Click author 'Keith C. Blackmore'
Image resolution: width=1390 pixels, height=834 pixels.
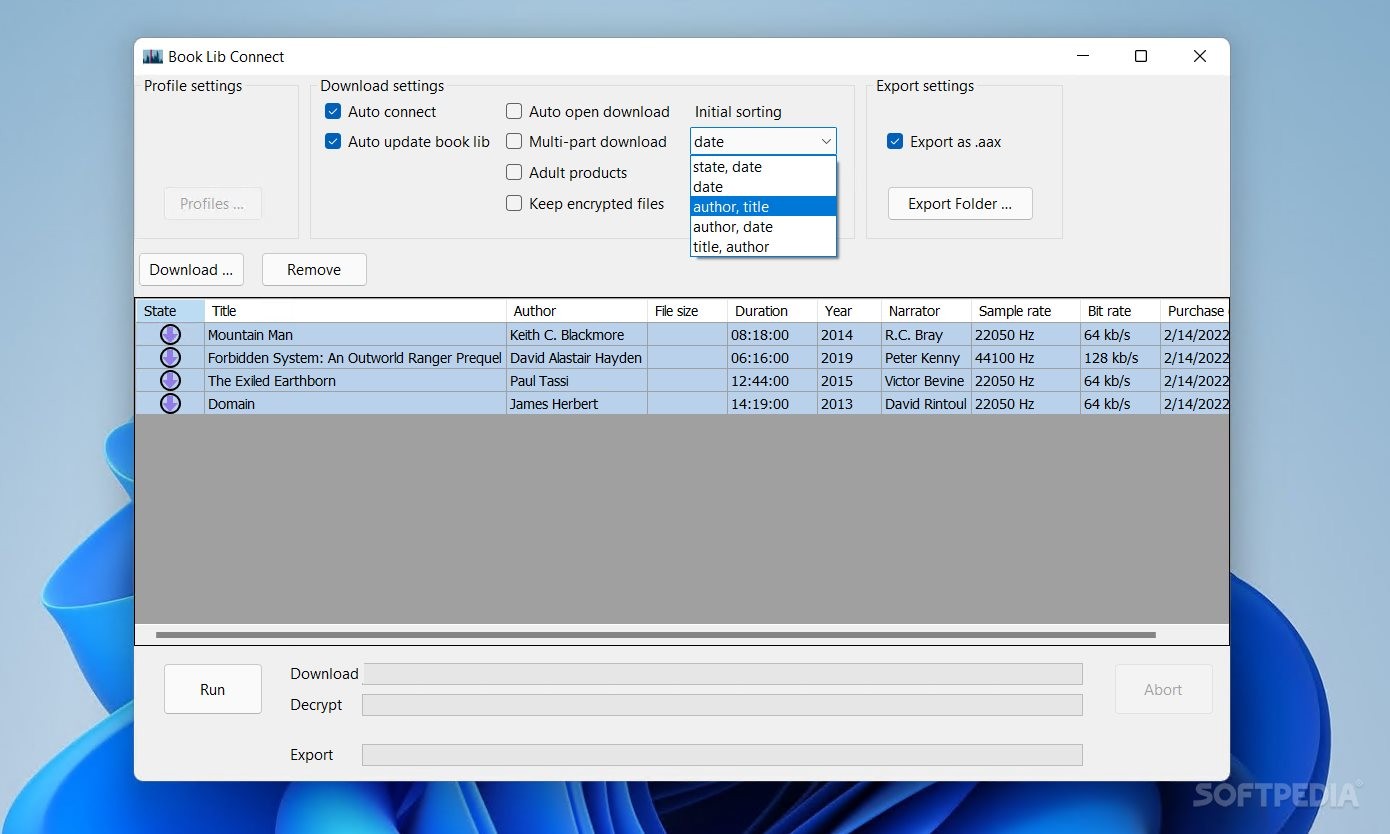577,335
